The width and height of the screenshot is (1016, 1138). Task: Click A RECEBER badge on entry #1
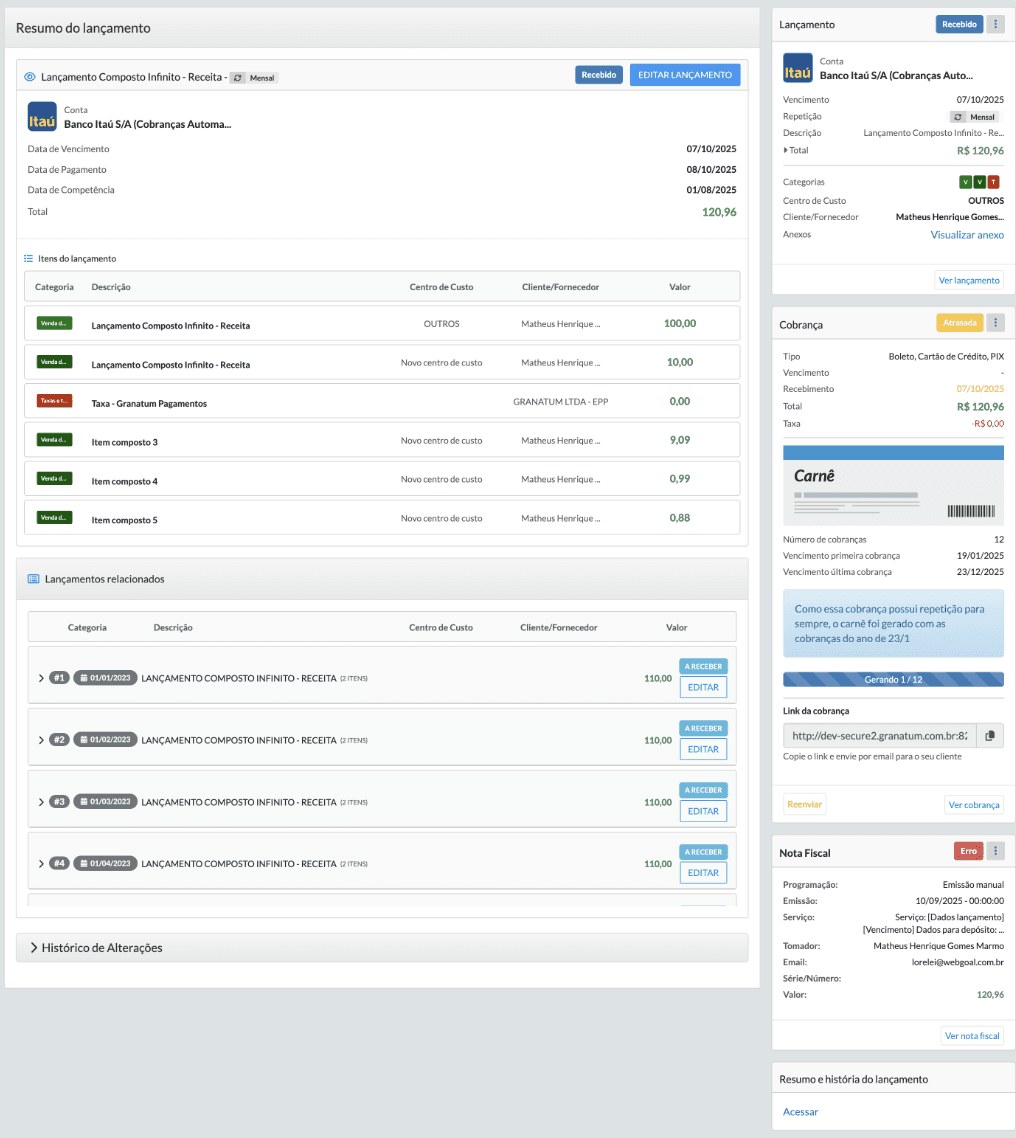click(703, 666)
